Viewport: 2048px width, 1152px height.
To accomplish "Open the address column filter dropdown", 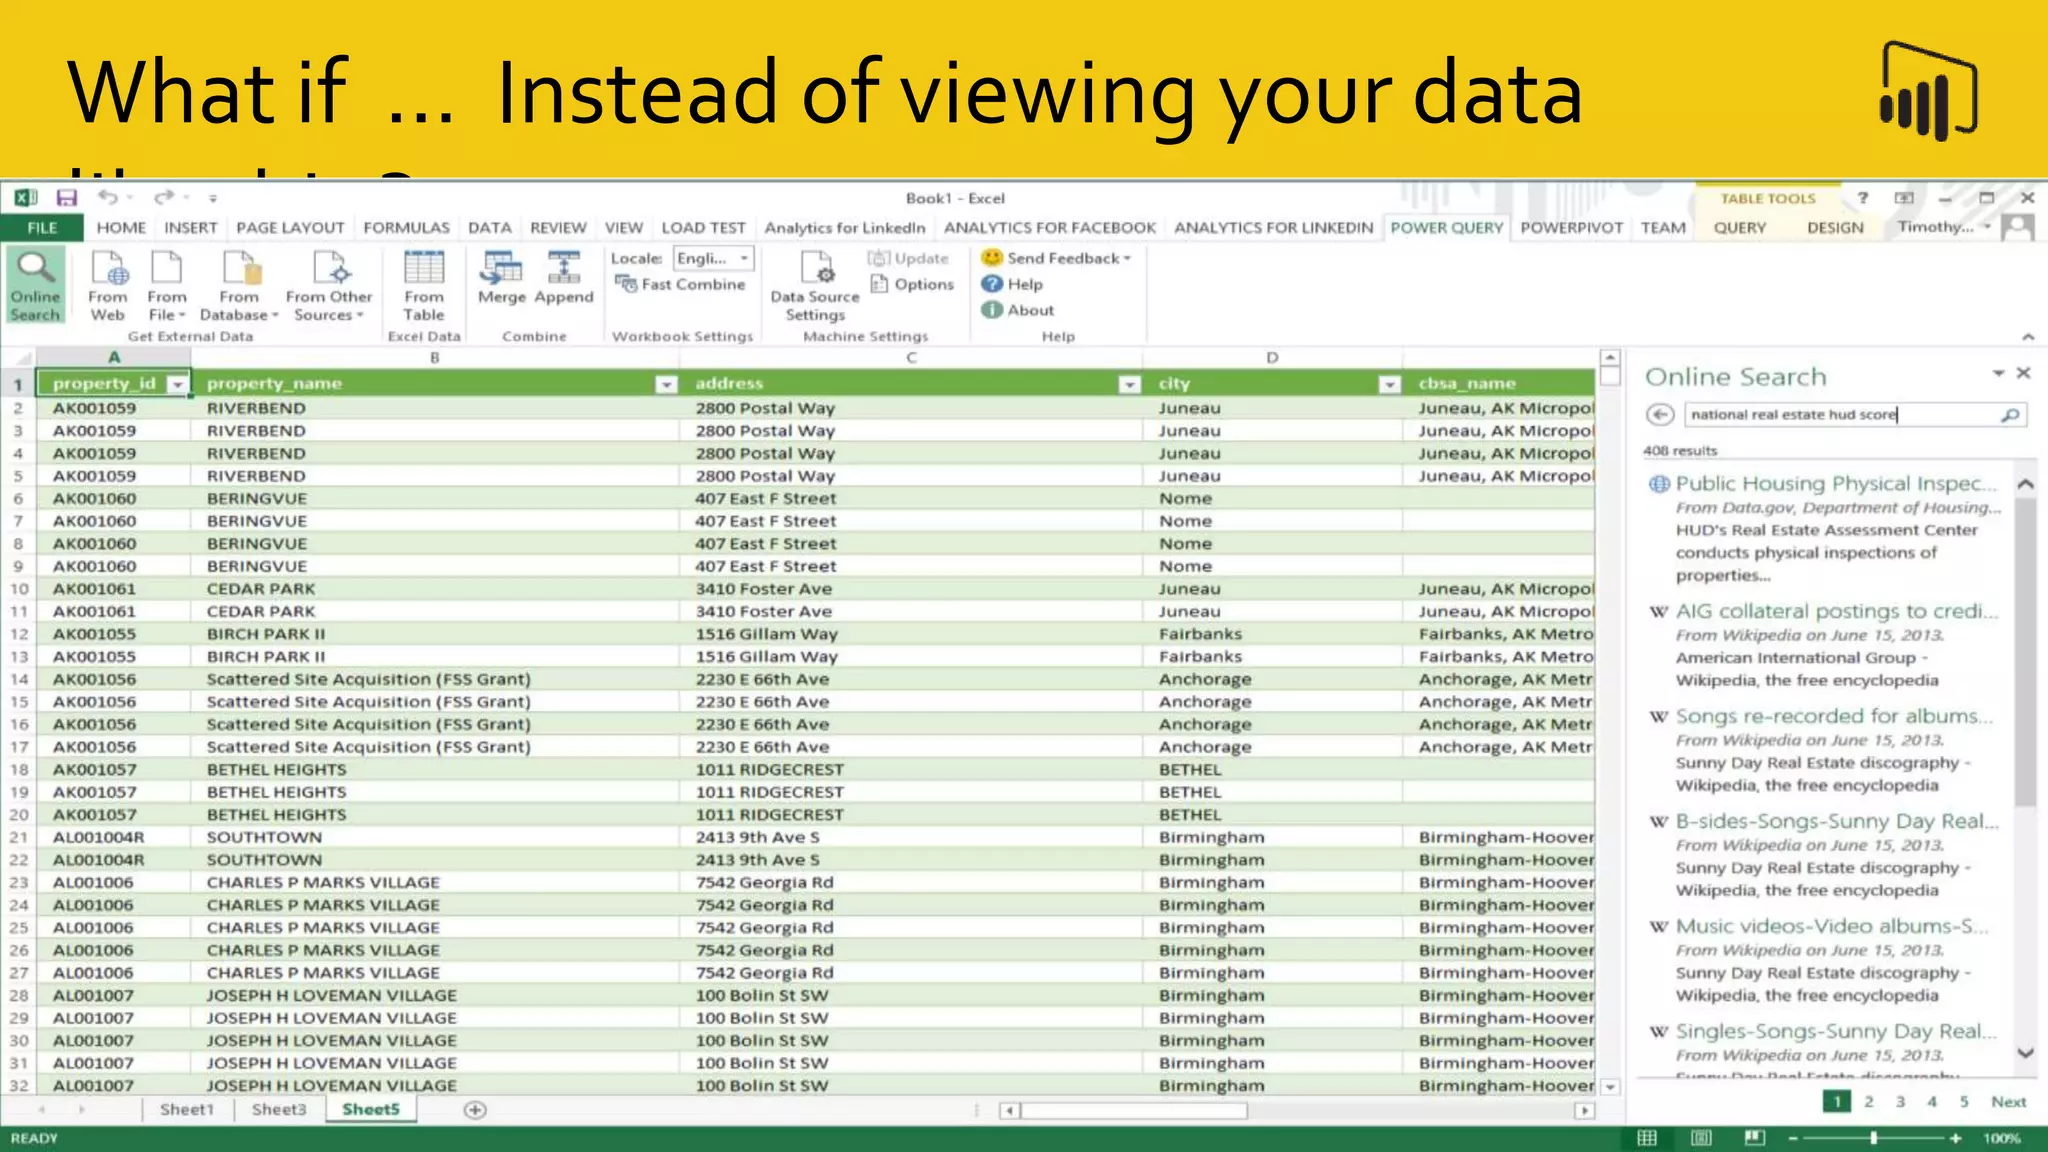I will 1129,384.
